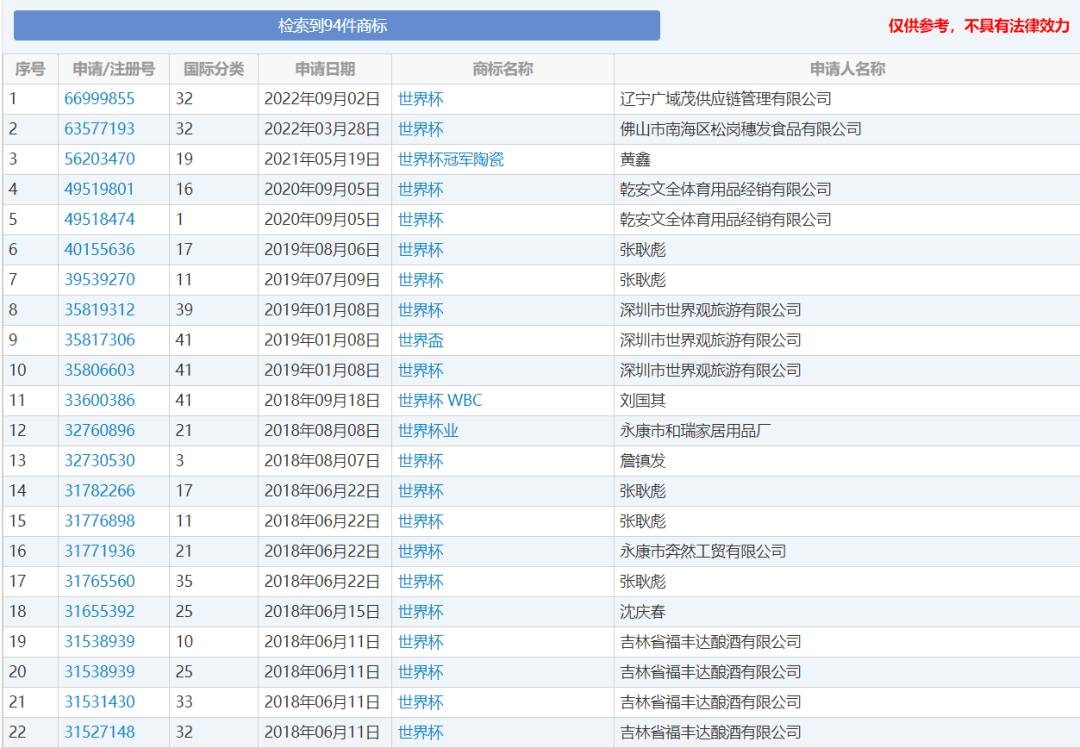Click the "国际分类" column header
1080x748 pixels.
(x=213, y=69)
